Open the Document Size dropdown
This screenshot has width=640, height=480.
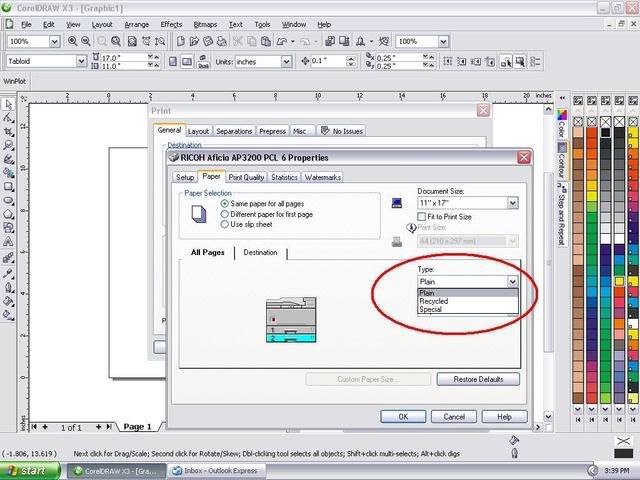(512, 203)
